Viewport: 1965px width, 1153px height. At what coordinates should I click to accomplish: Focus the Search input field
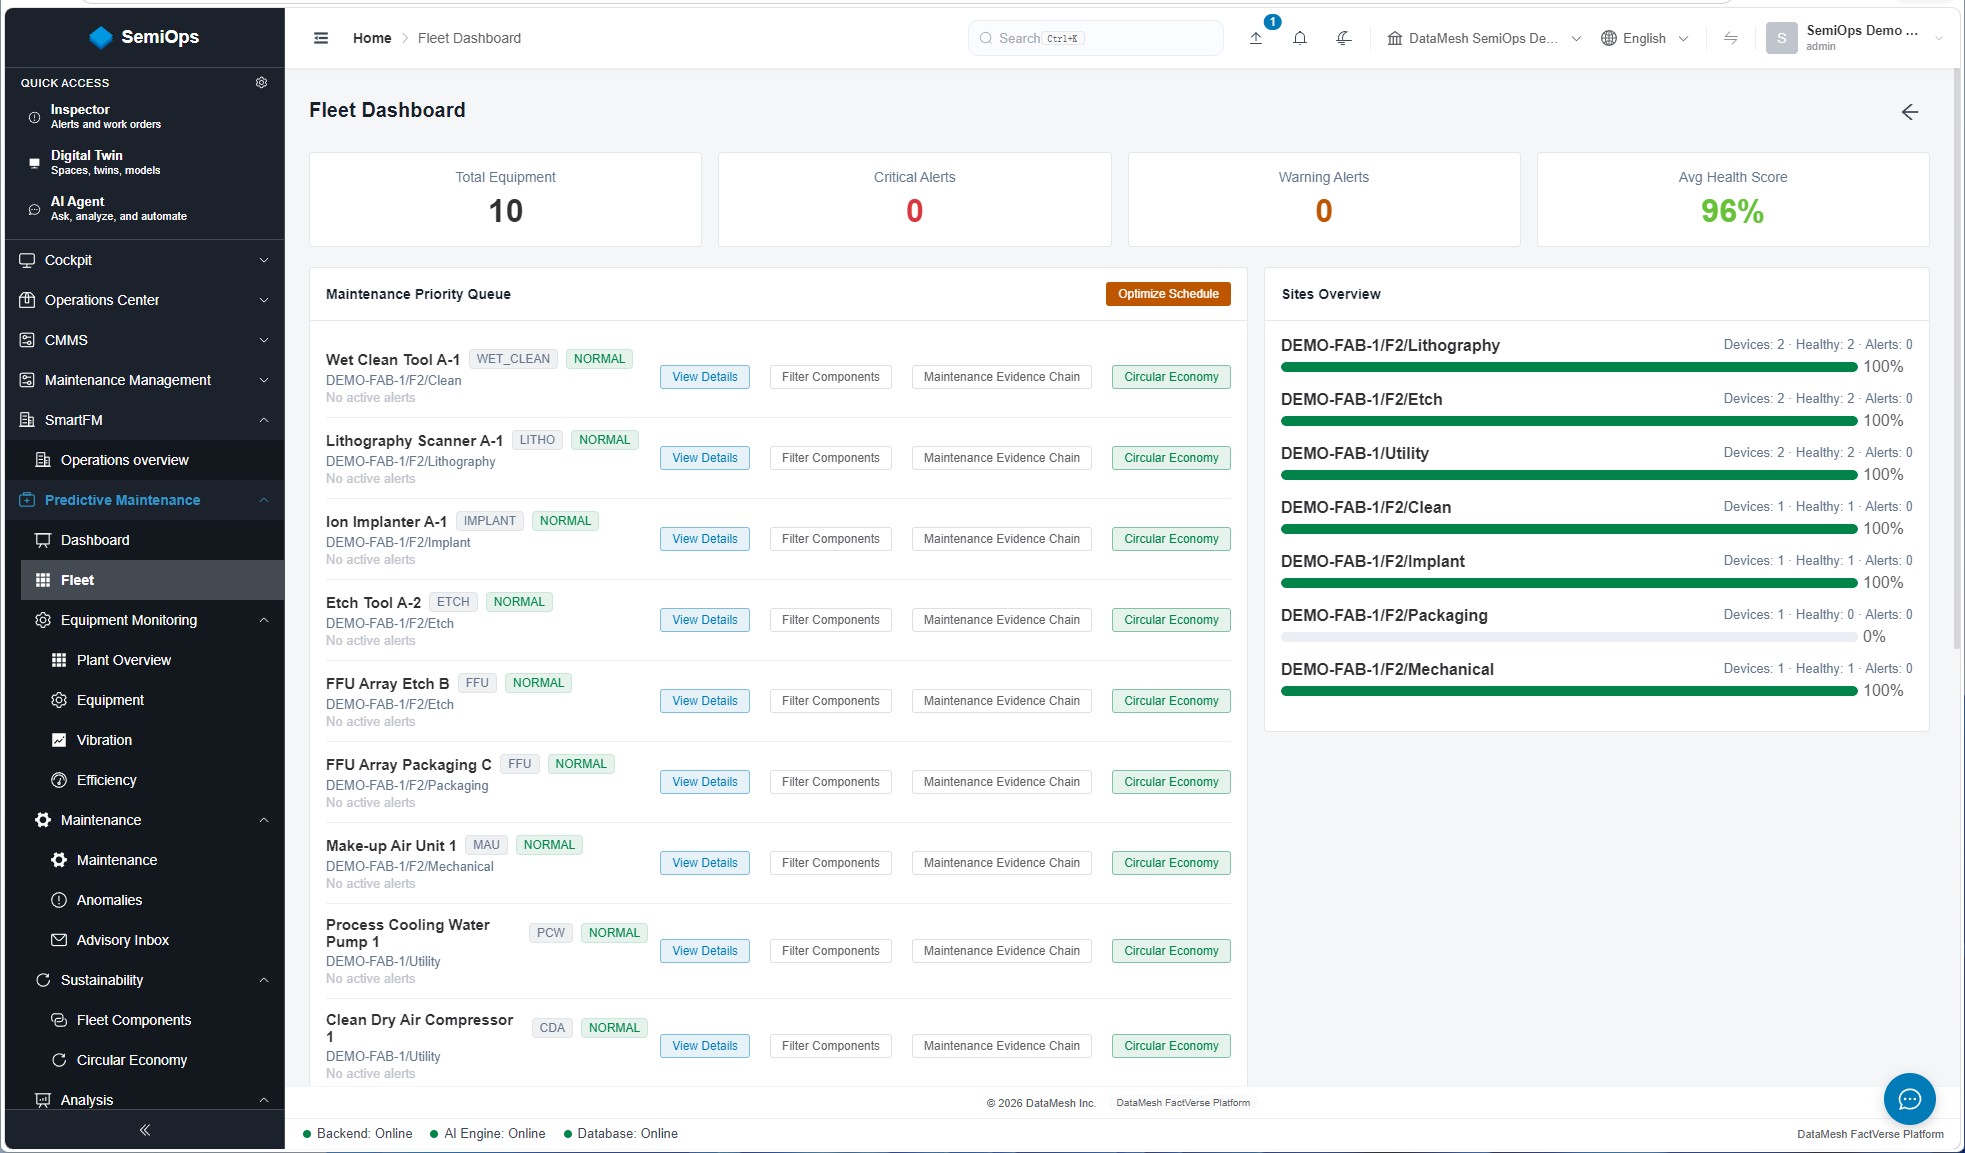pyautogui.click(x=1096, y=38)
